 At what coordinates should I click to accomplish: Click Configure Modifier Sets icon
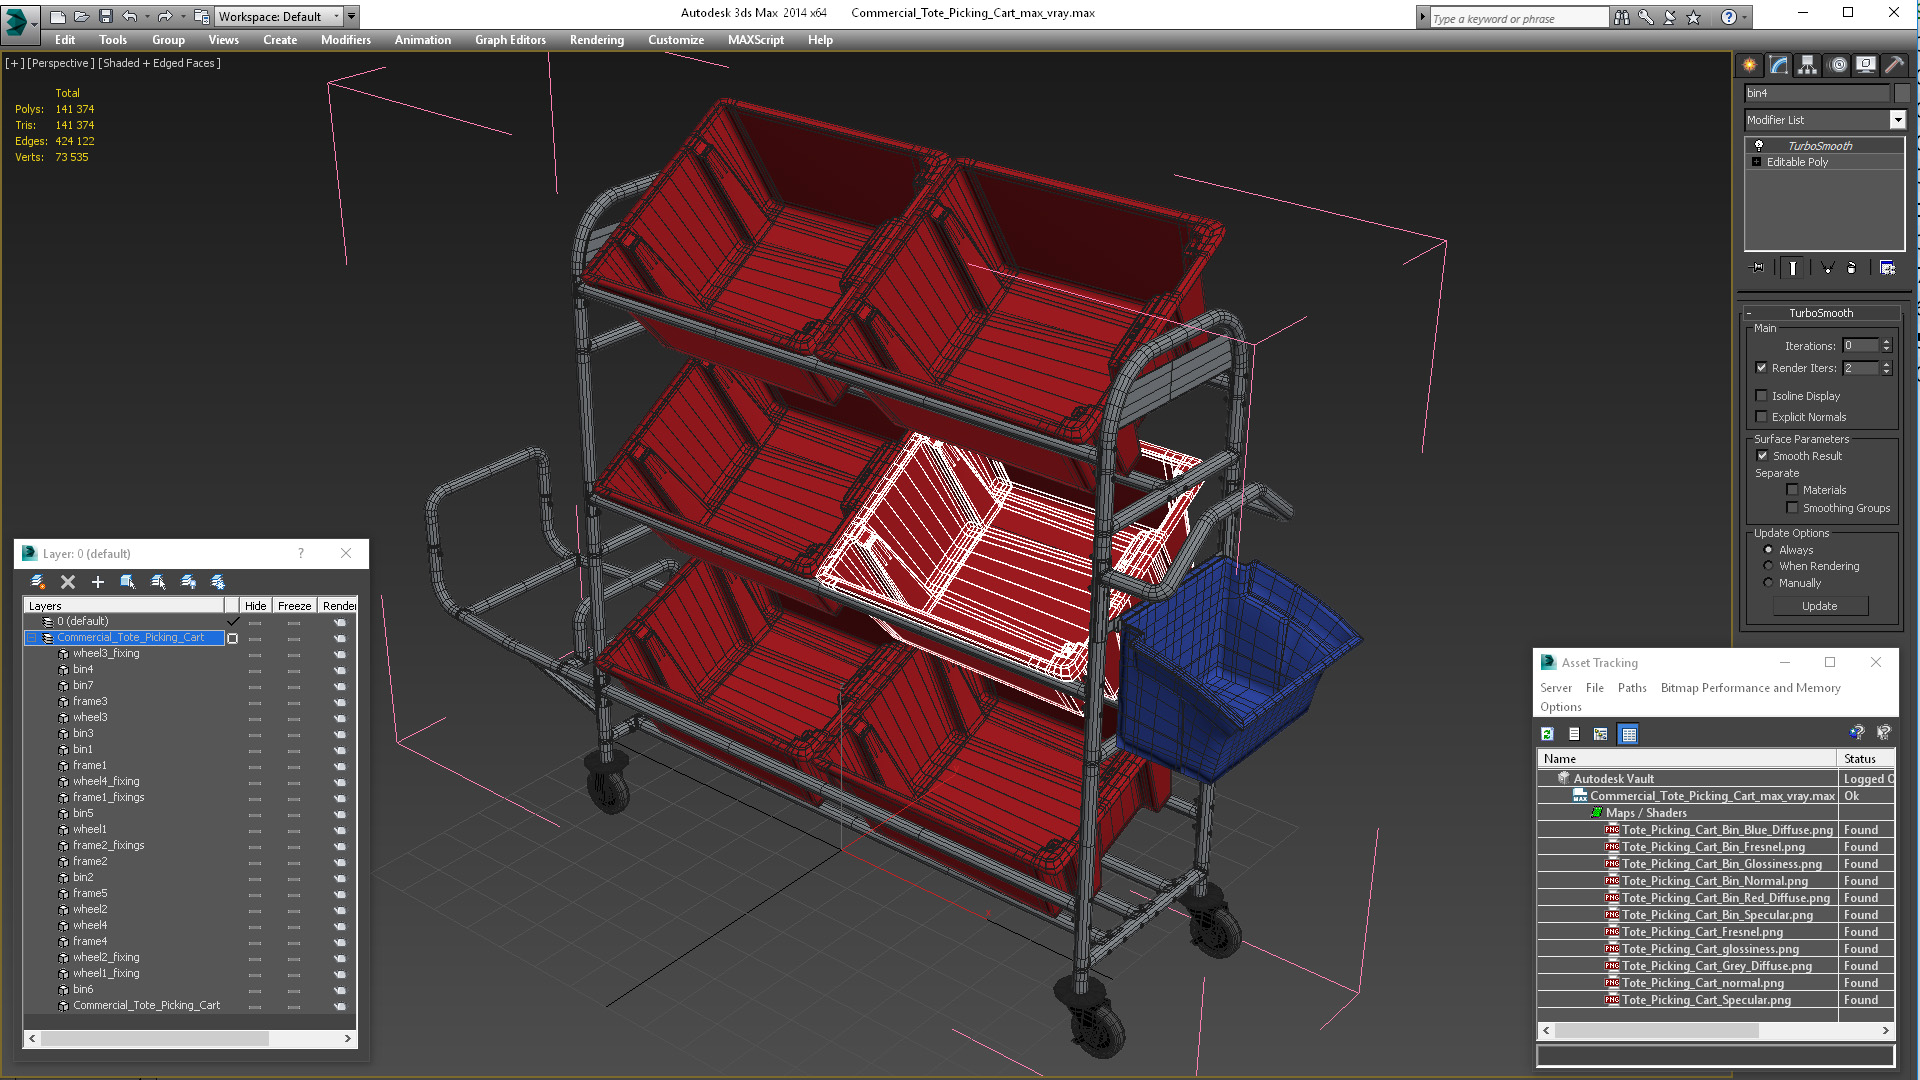pos(1887,268)
